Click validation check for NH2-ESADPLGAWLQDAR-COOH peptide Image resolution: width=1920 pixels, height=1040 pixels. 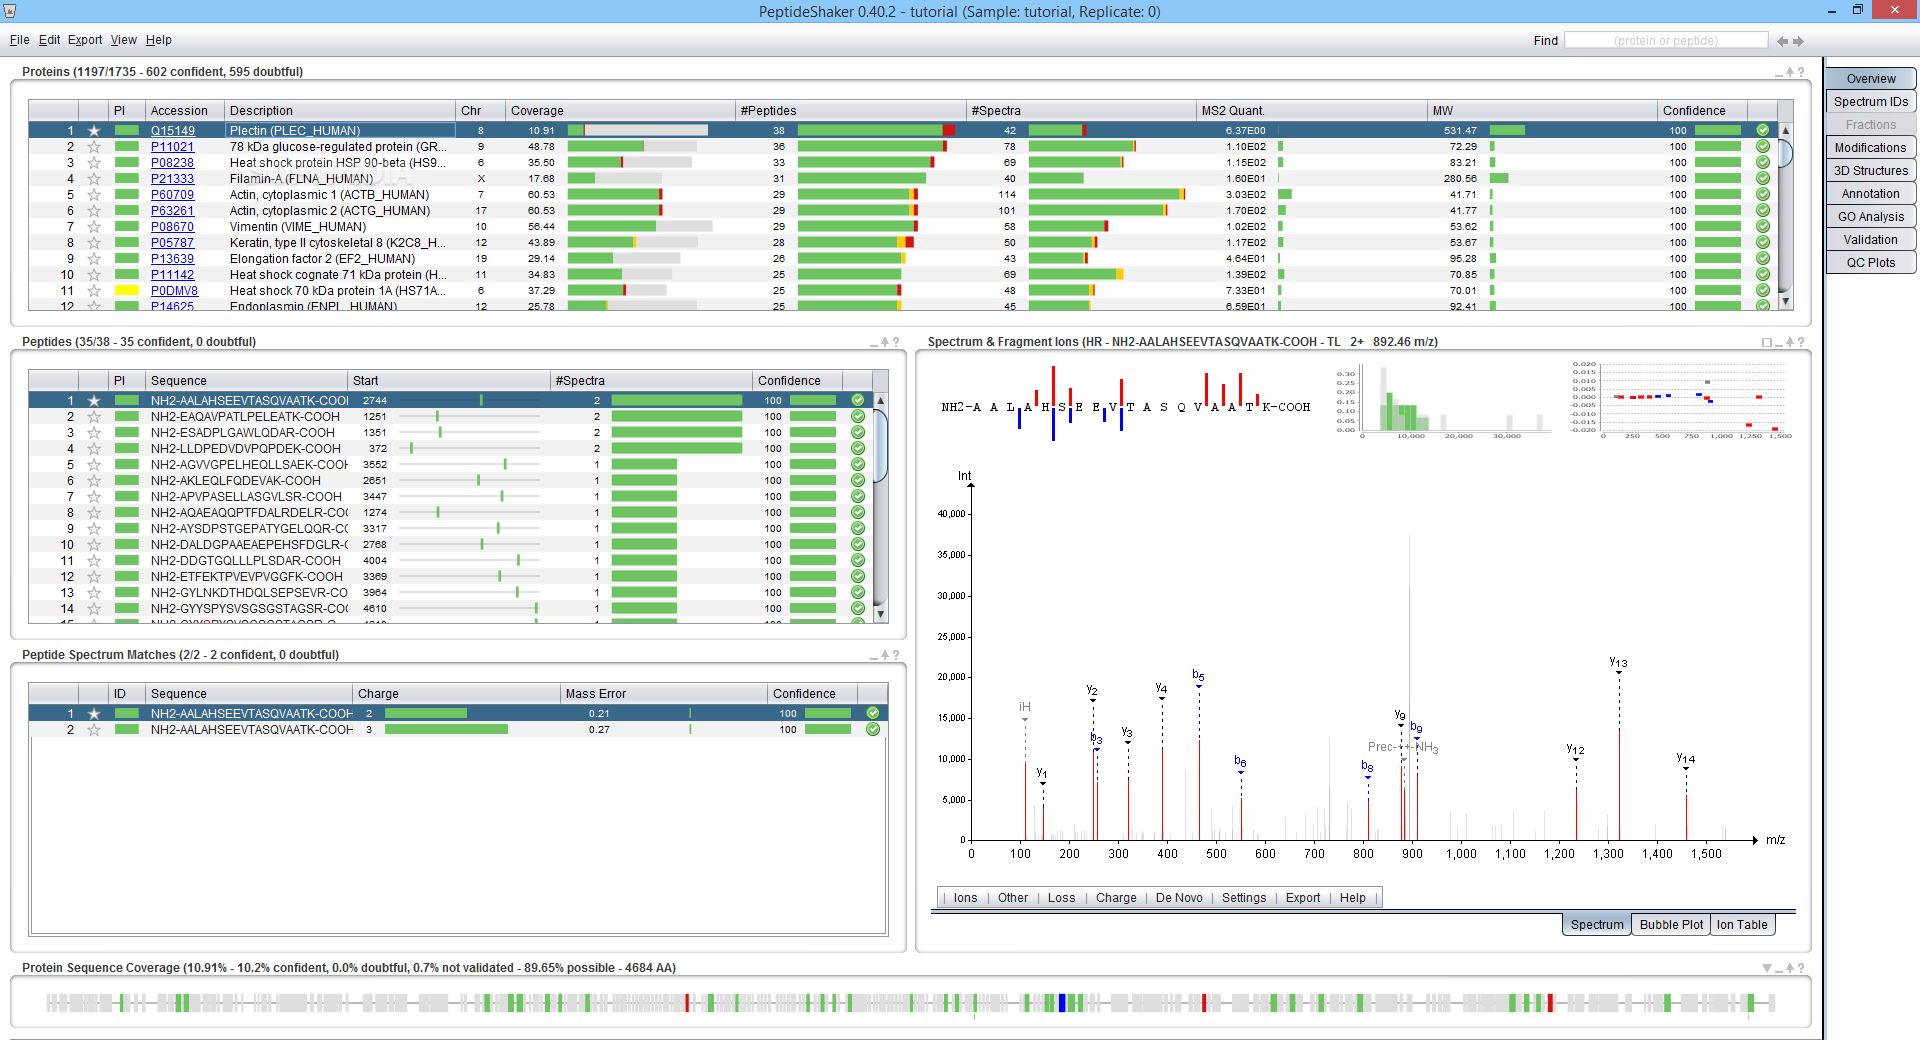(x=858, y=433)
